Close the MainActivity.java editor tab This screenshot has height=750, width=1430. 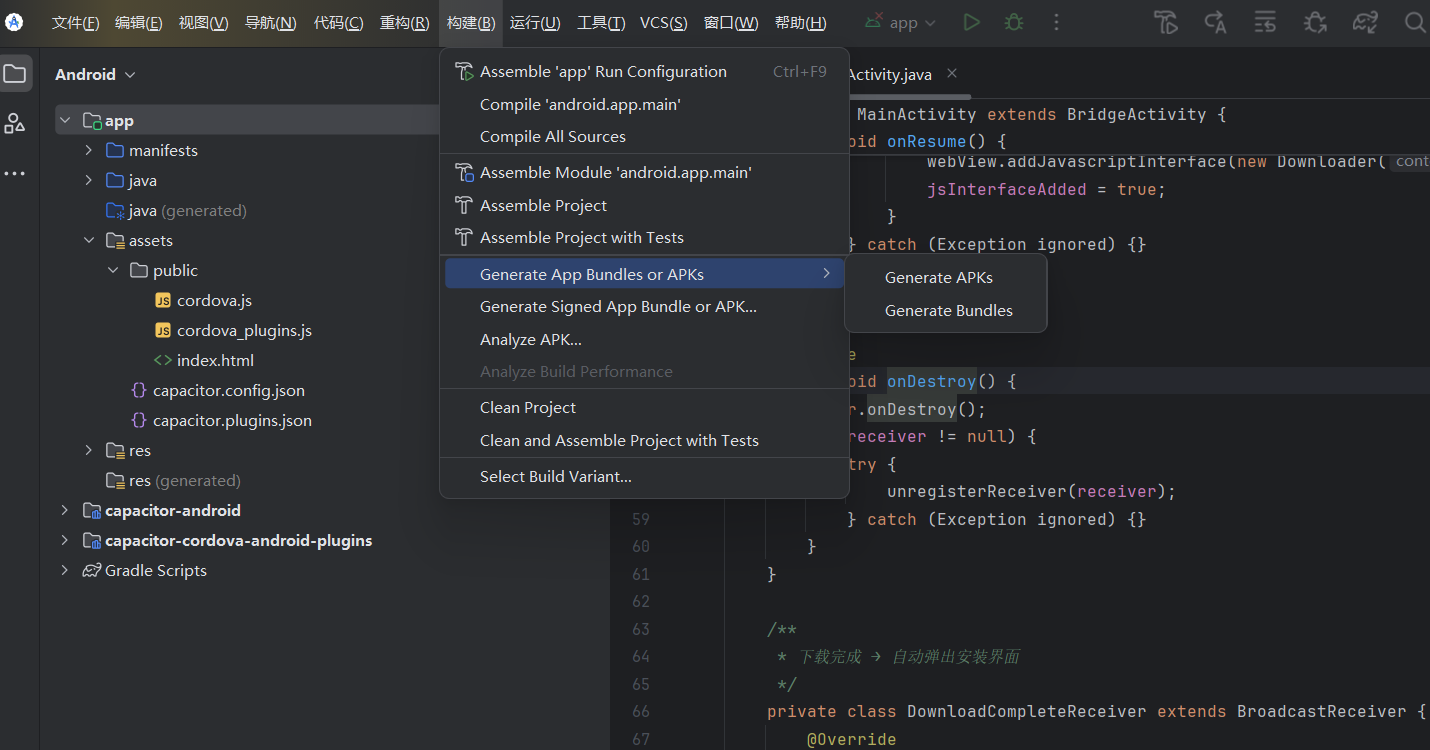(x=952, y=74)
